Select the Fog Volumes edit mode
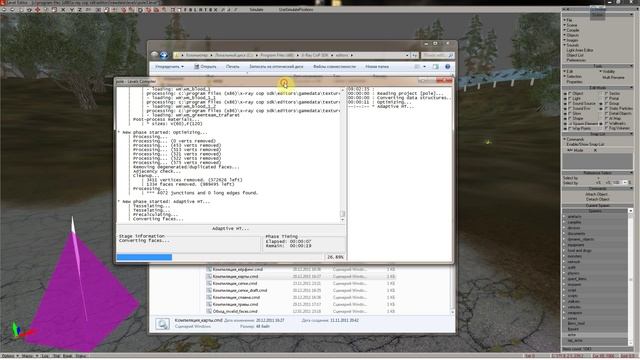 point(616,128)
